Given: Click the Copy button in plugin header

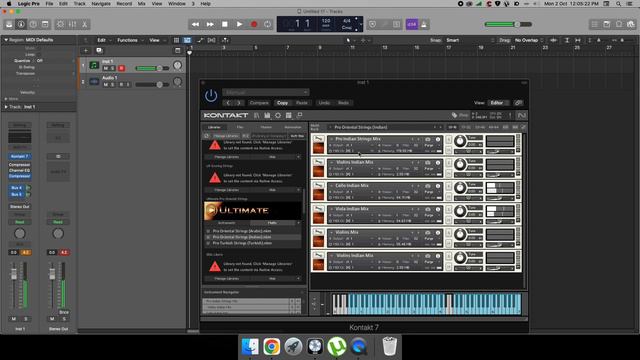Looking at the screenshot, I should pos(282,103).
